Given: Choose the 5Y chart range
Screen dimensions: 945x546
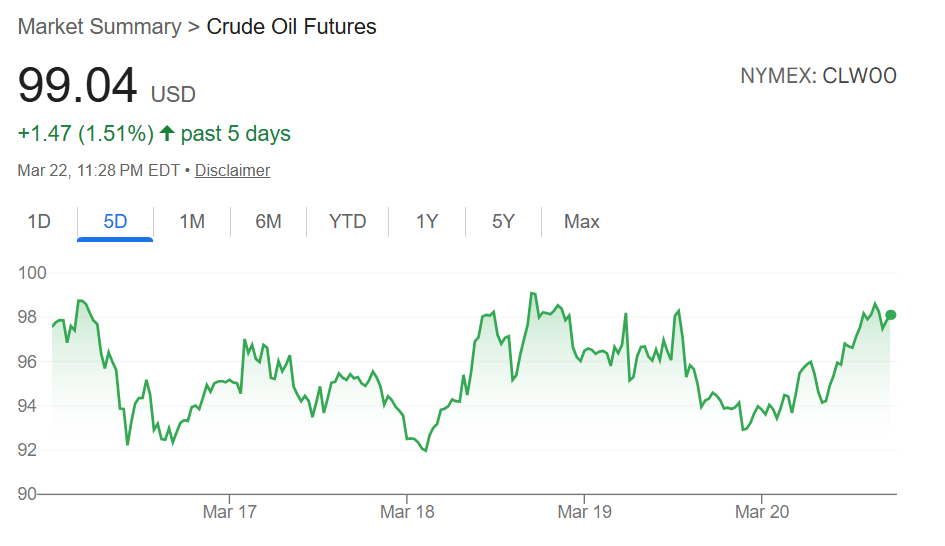Looking at the screenshot, I should pos(503,222).
